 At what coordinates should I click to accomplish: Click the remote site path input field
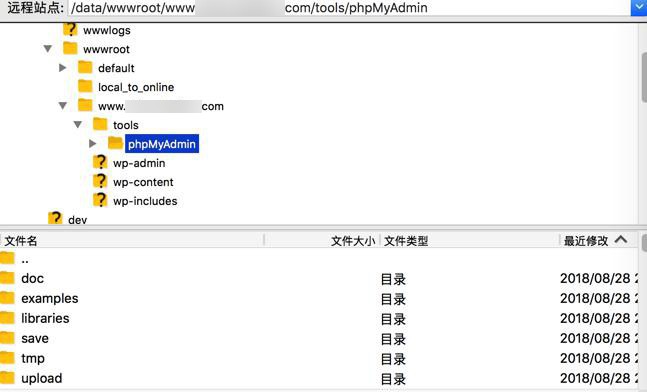tap(349, 8)
